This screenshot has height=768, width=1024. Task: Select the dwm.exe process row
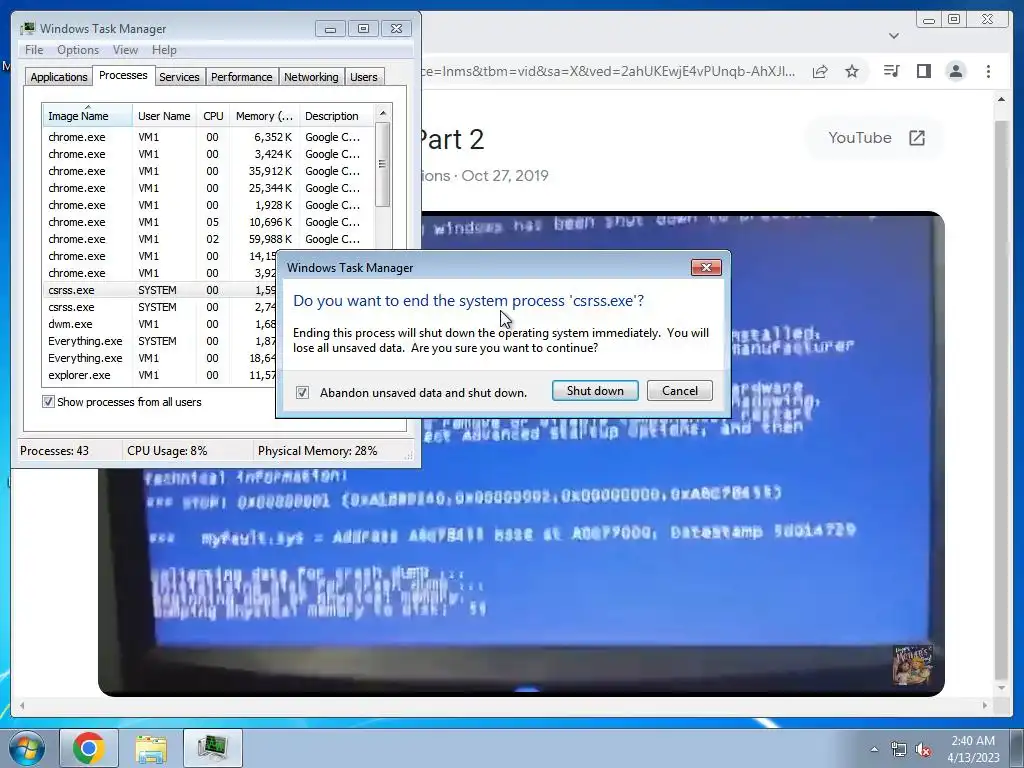160,324
